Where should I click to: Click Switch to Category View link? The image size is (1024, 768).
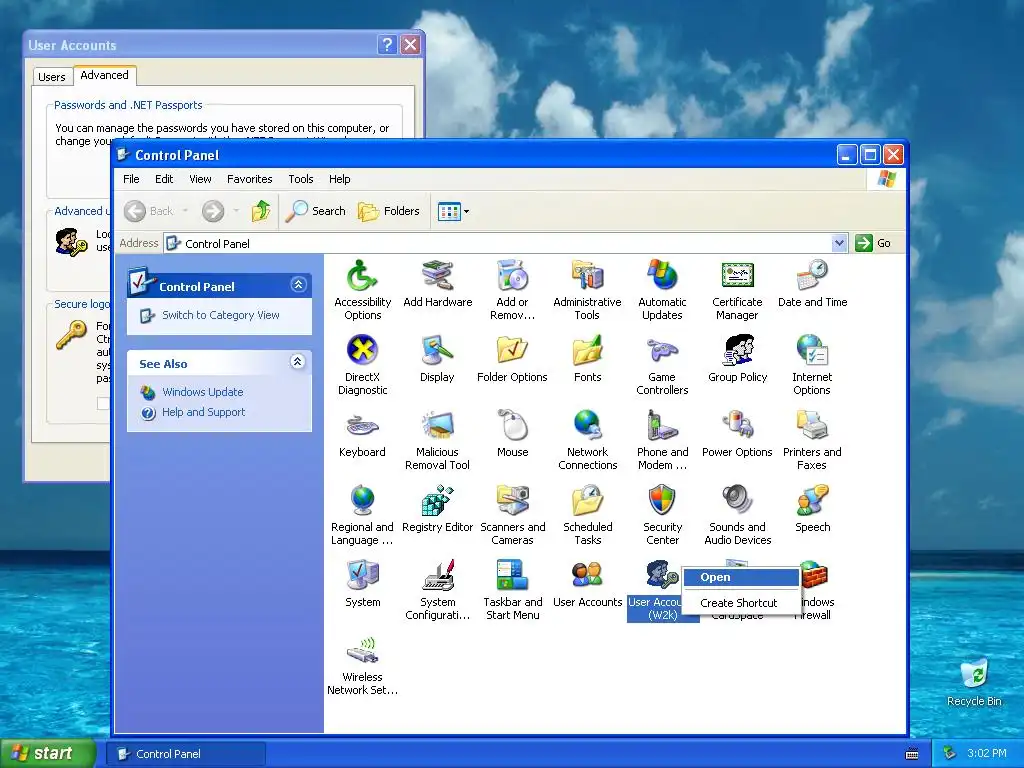point(221,315)
